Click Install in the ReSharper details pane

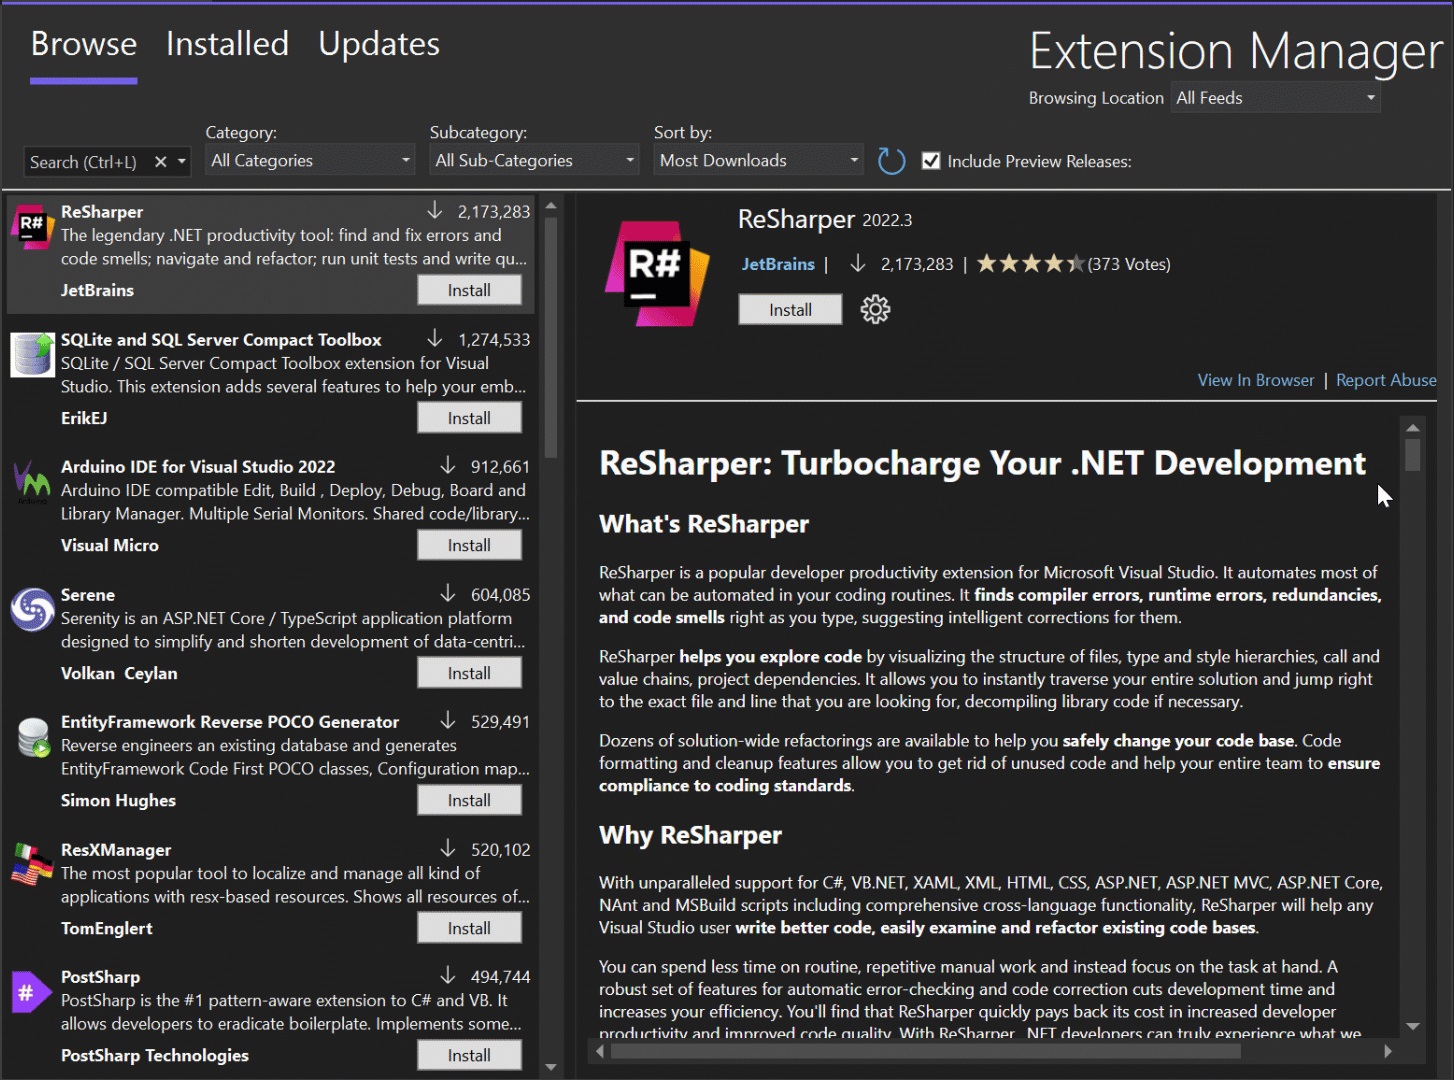pyautogui.click(x=790, y=310)
